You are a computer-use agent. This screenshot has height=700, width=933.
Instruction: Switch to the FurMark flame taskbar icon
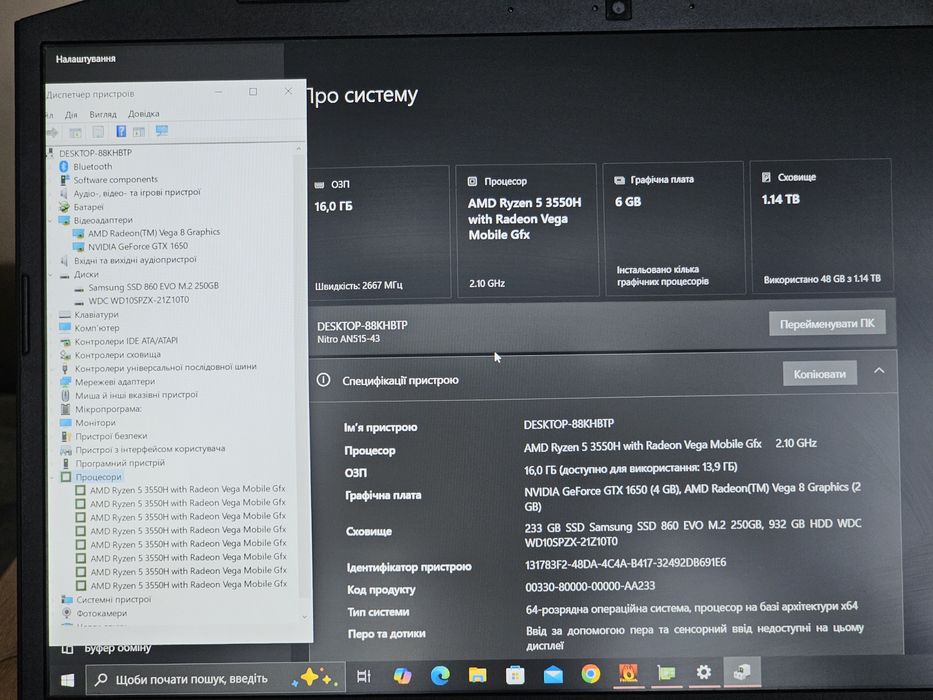(628, 673)
